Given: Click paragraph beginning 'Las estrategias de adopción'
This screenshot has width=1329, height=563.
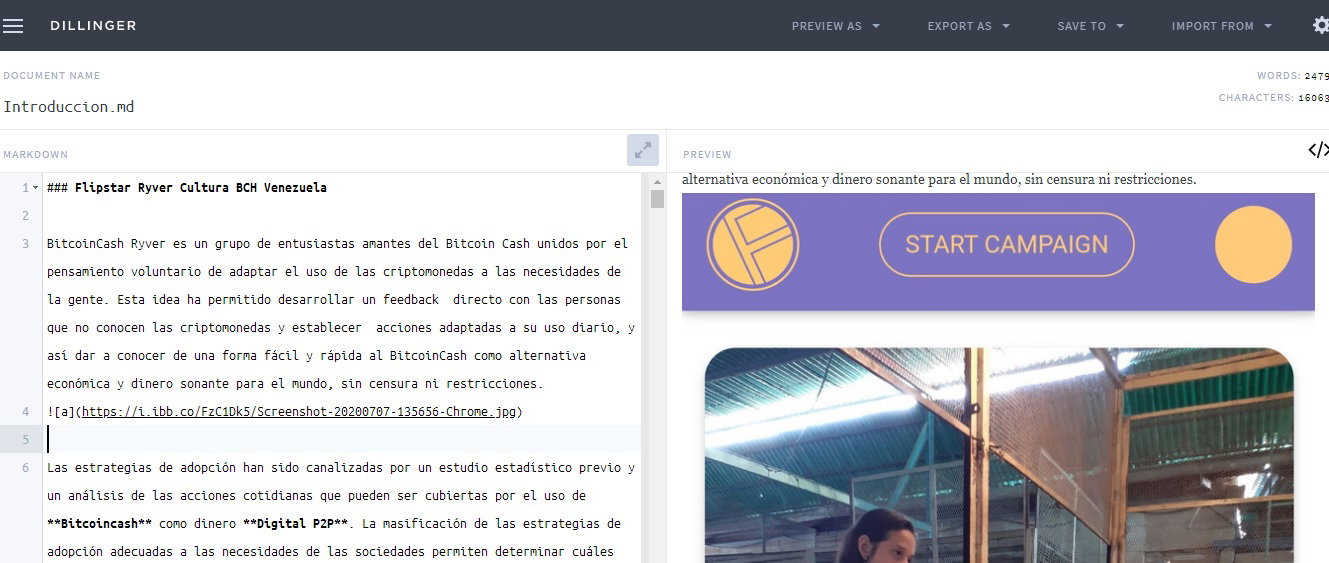Looking at the screenshot, I should click(x=341, y=509).
